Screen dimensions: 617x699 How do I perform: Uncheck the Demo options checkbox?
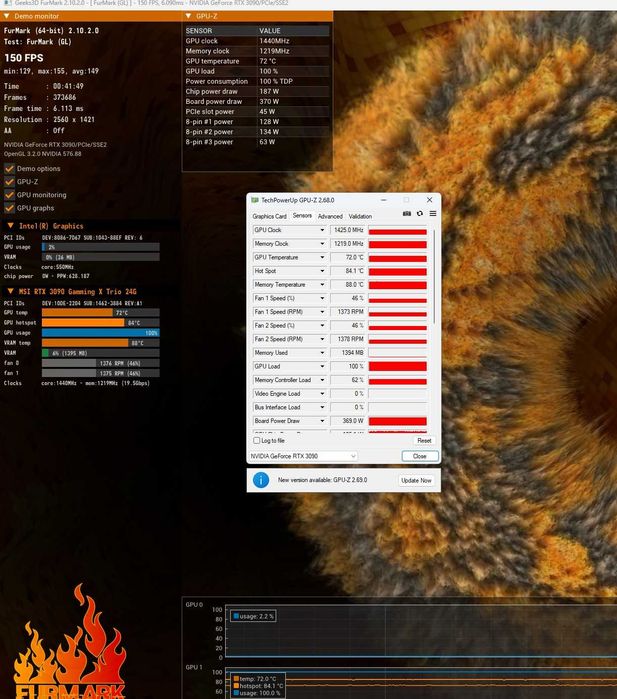9,169
